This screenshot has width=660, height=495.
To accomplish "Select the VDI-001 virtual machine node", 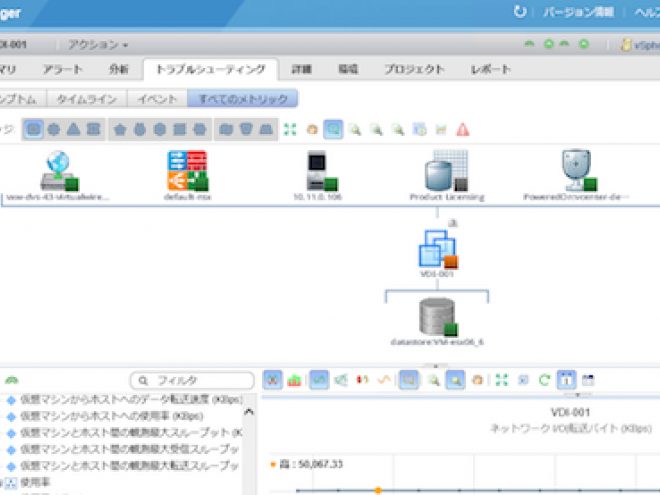I will pyautogui.click(x=438, y=249).
